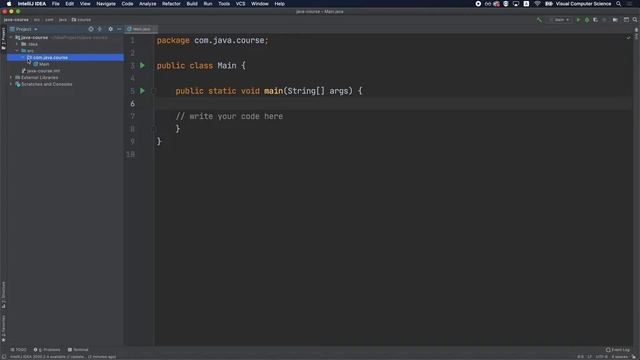Click the locate/select opened file target icon
This screenshot has width=640, height=360.
(91, 29)
